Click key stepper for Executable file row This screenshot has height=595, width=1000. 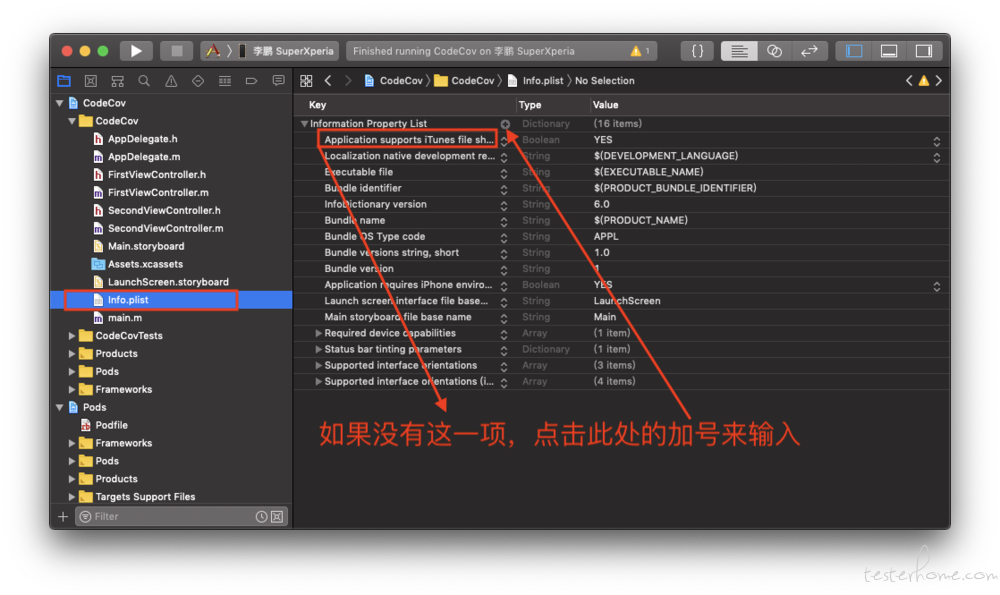click(x=504, y=173)
